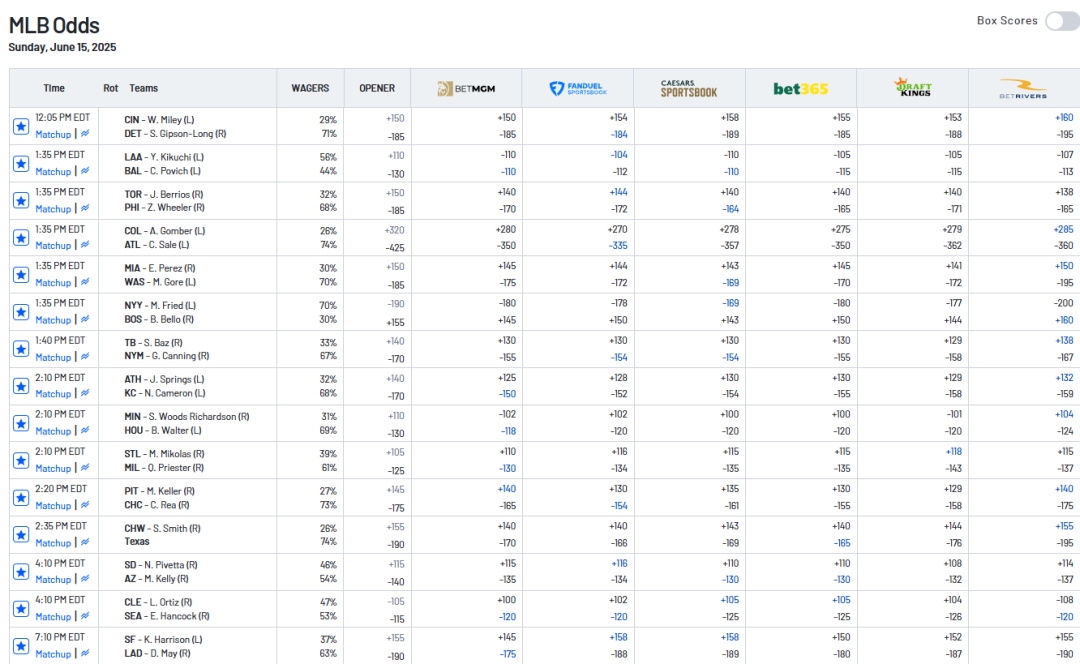
Task: Click the BetMGM sportsbook logo
Action: tap(466, 89)
